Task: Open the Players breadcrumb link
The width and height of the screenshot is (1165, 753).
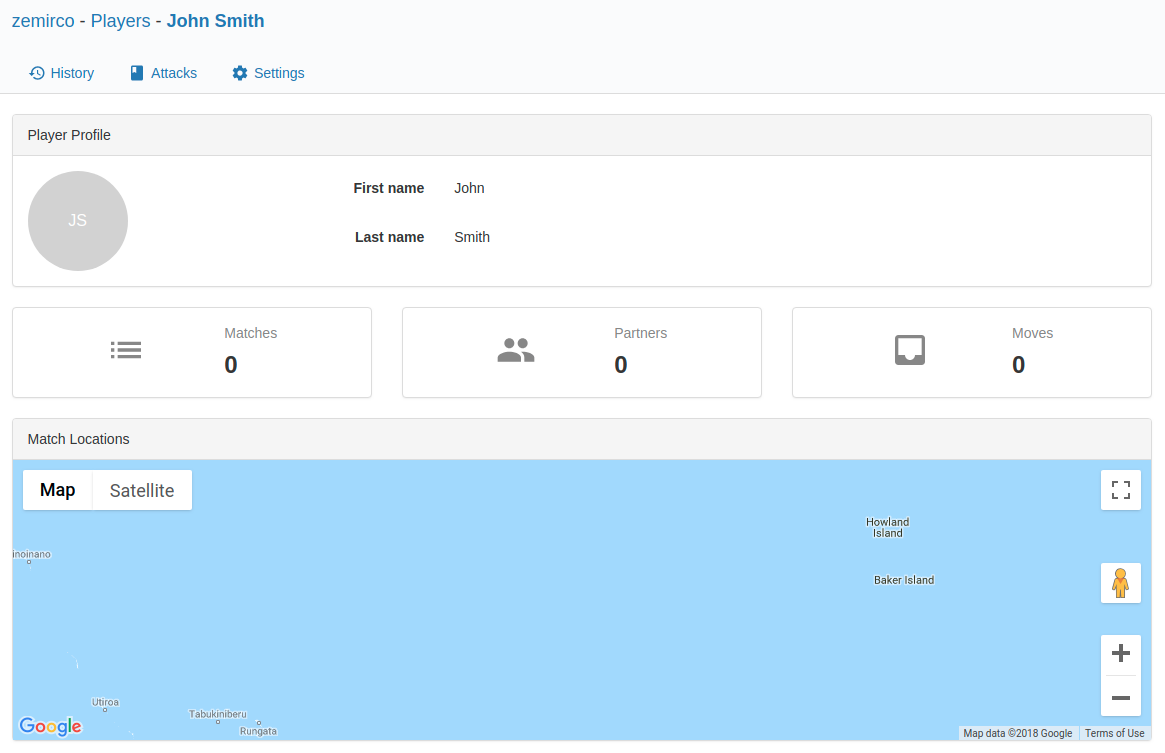Action: coord(120,21)
